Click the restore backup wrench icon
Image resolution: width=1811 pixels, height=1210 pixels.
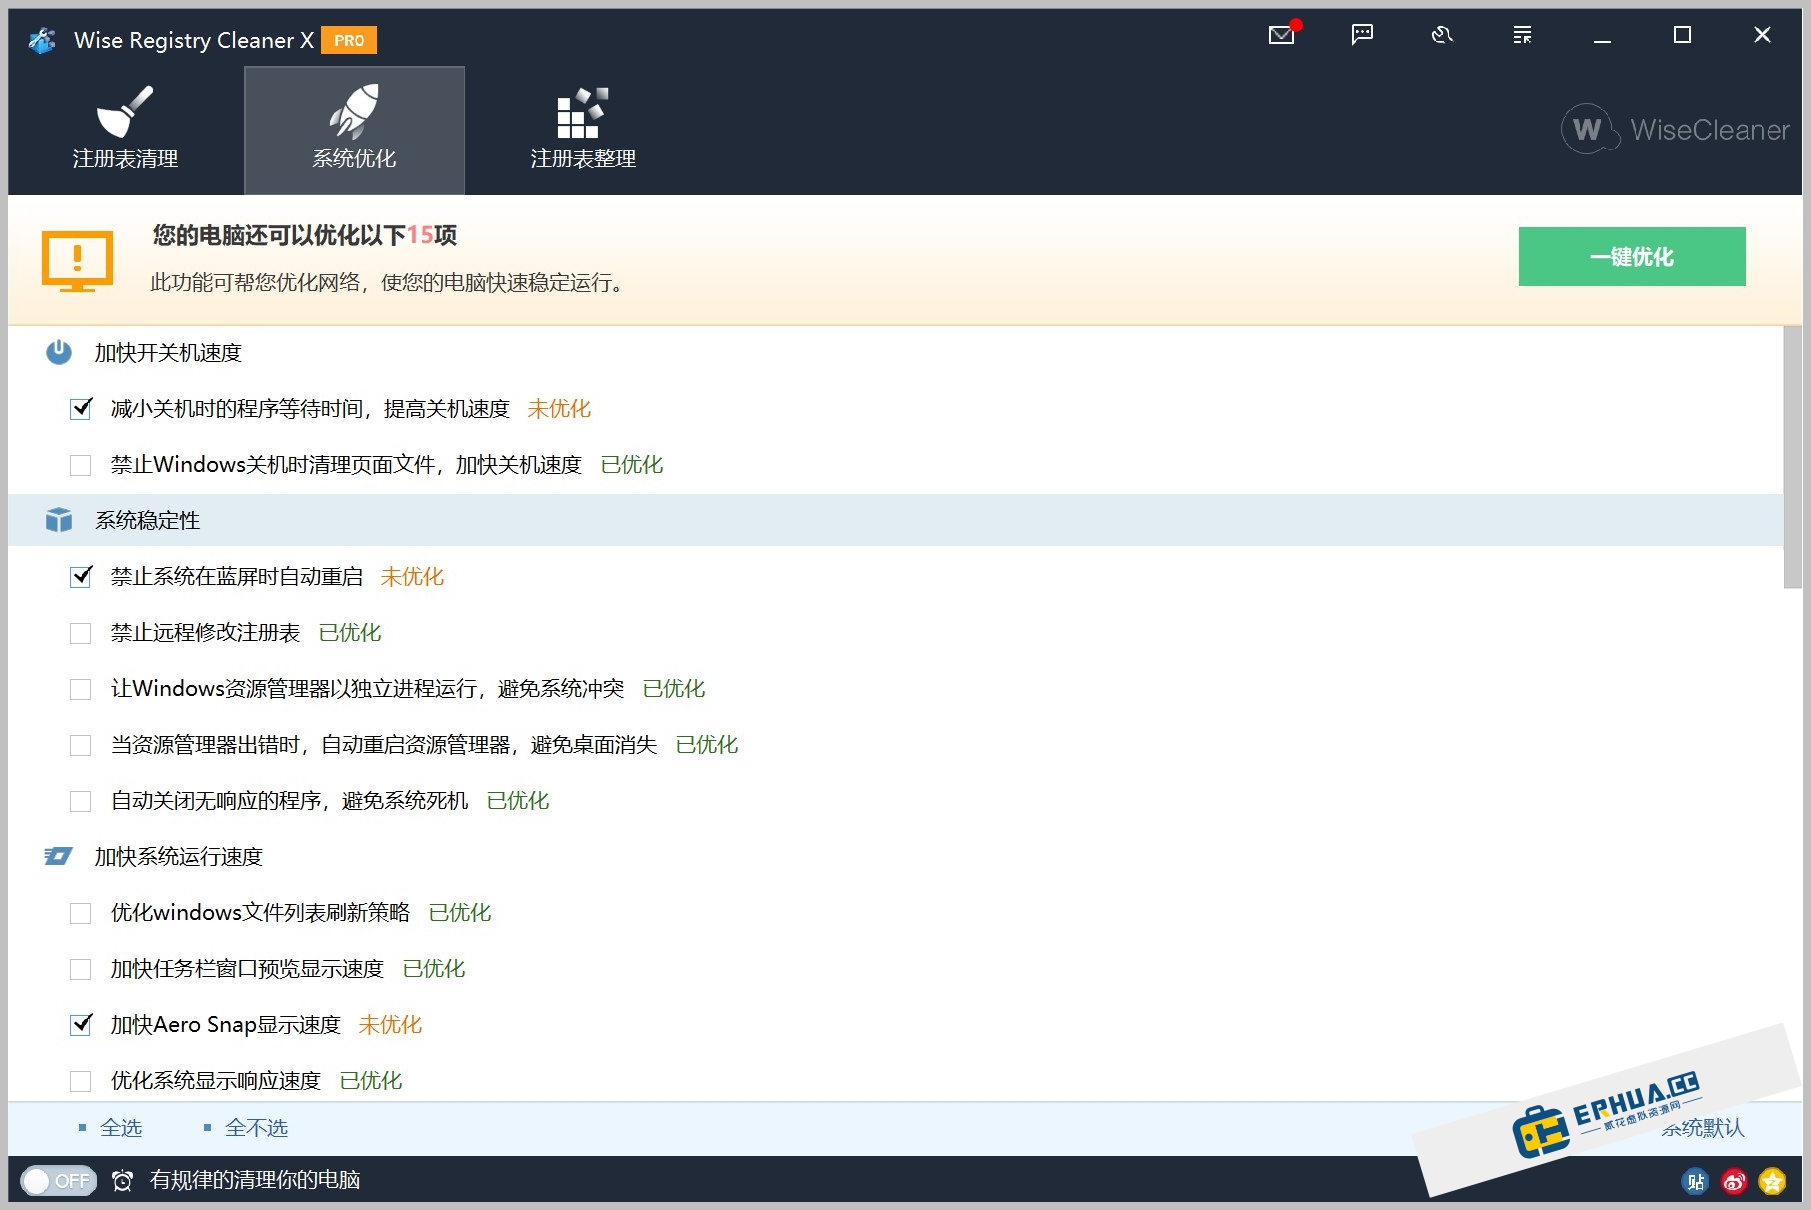pos(1441,35)
